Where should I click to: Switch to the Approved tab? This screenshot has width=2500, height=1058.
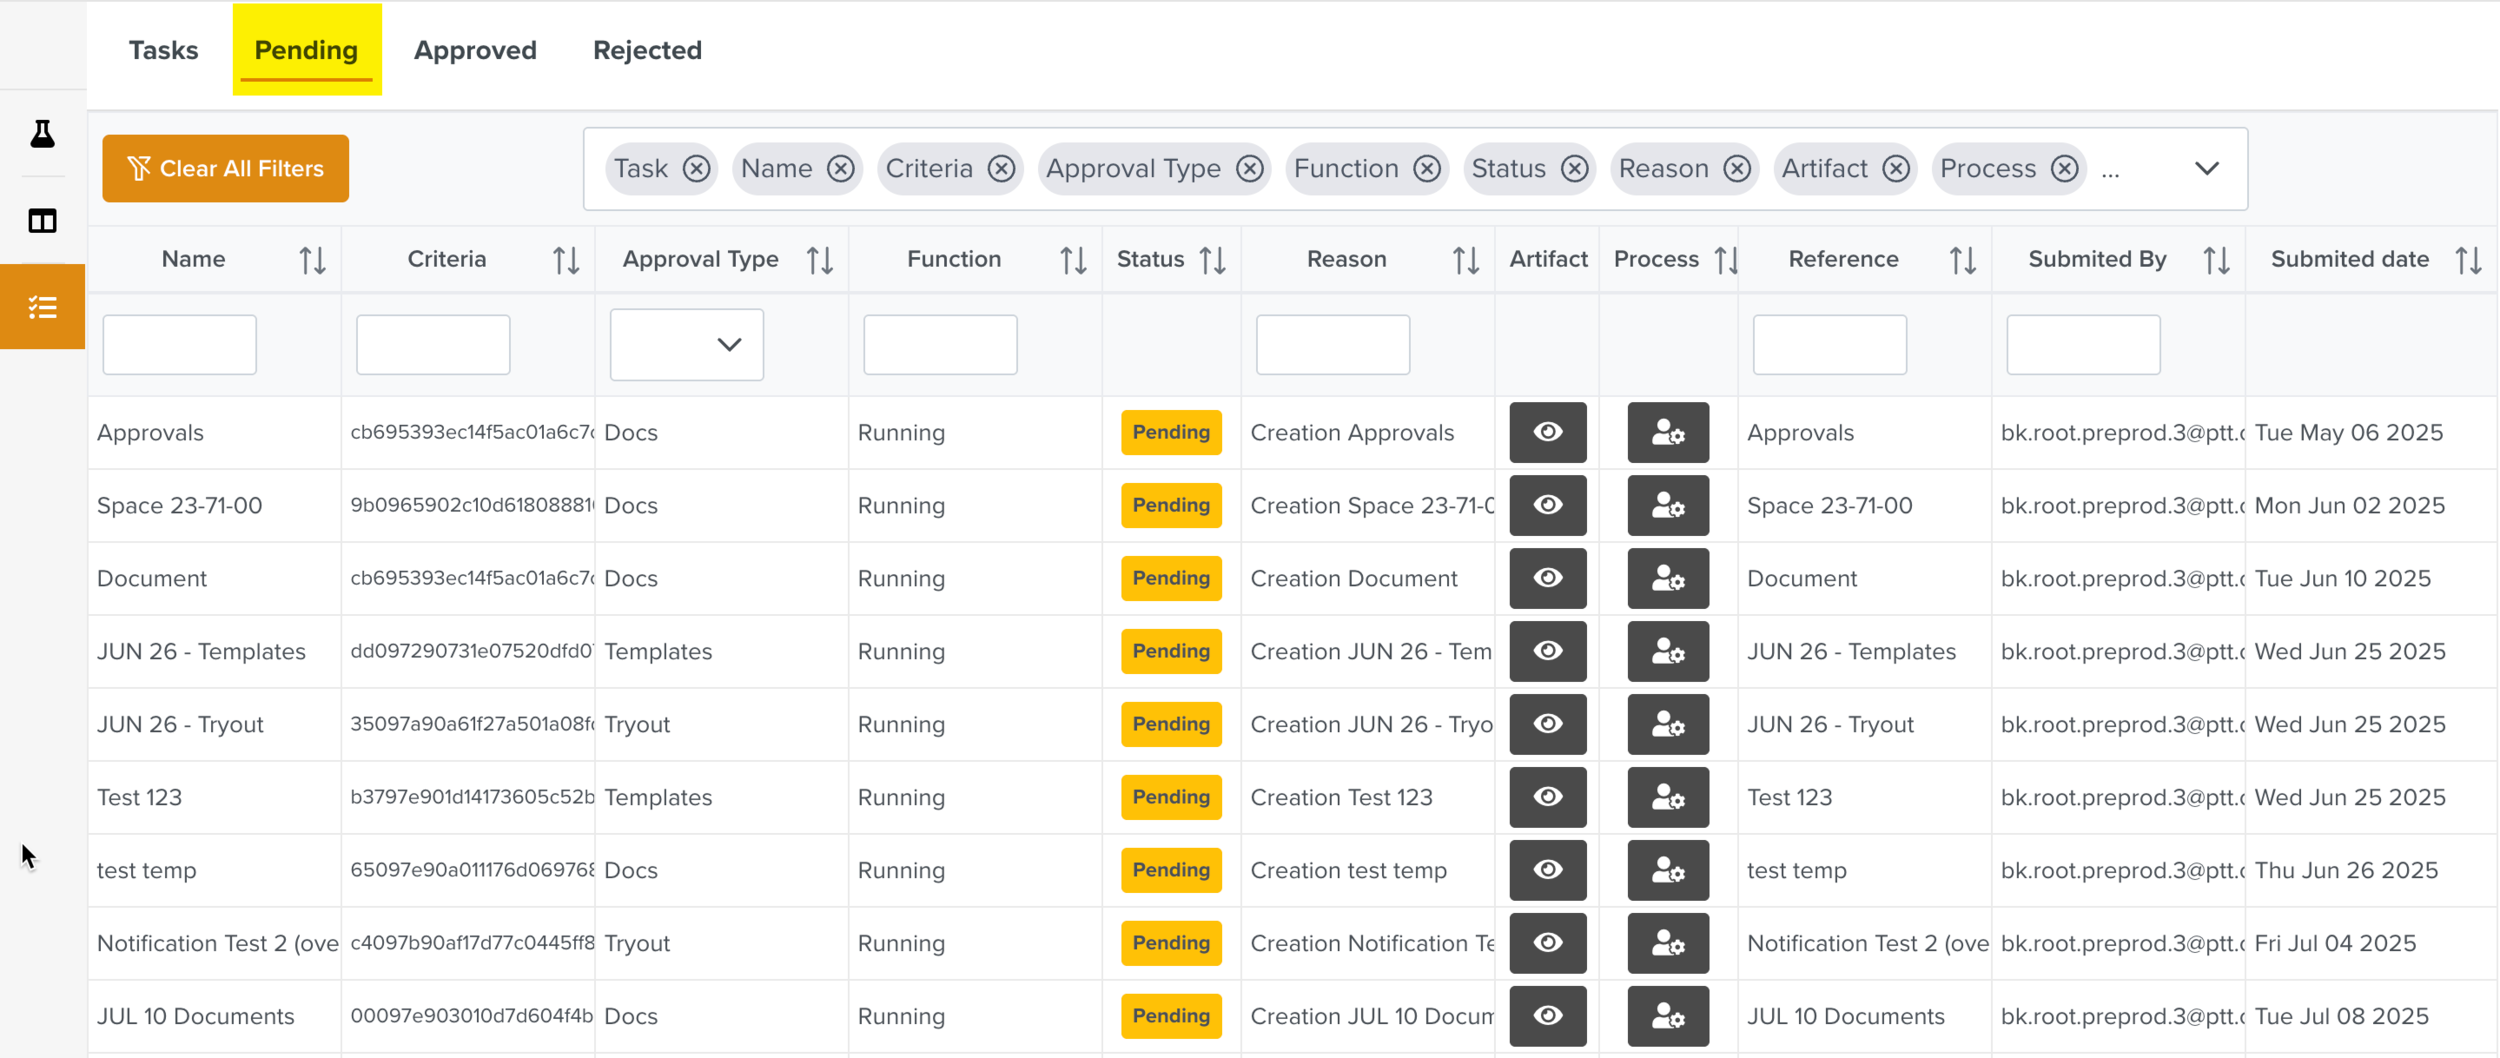475,50
